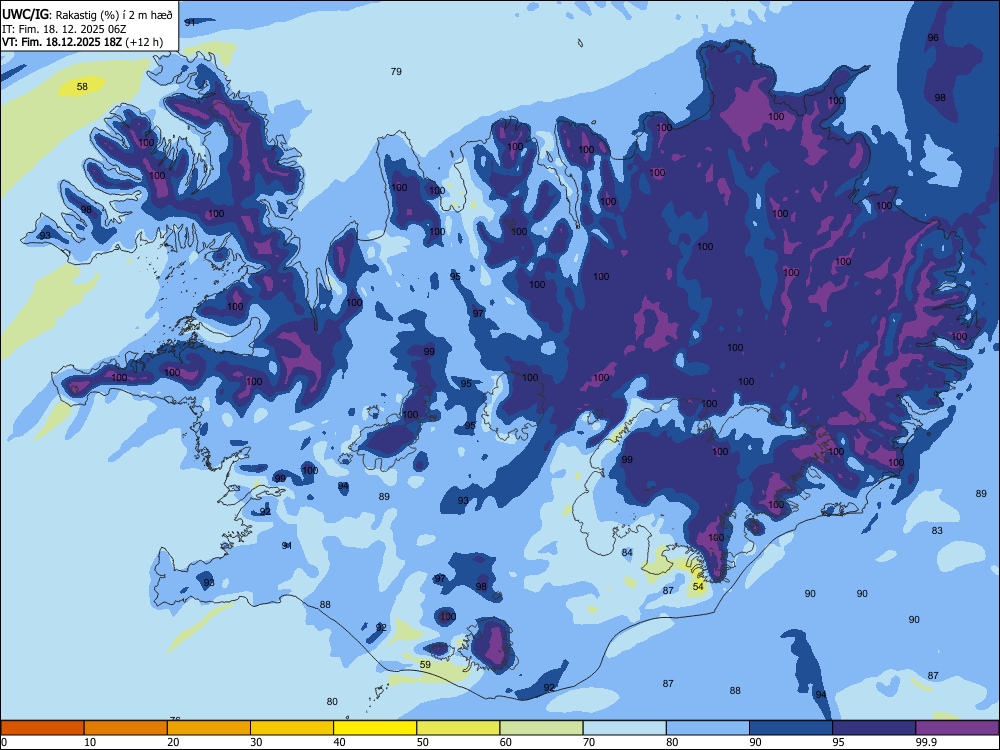Pick the 30–40 amber legend swatch
This screenshot has width=1000, height=750.
pyautogui.click(x=292, y=728)
